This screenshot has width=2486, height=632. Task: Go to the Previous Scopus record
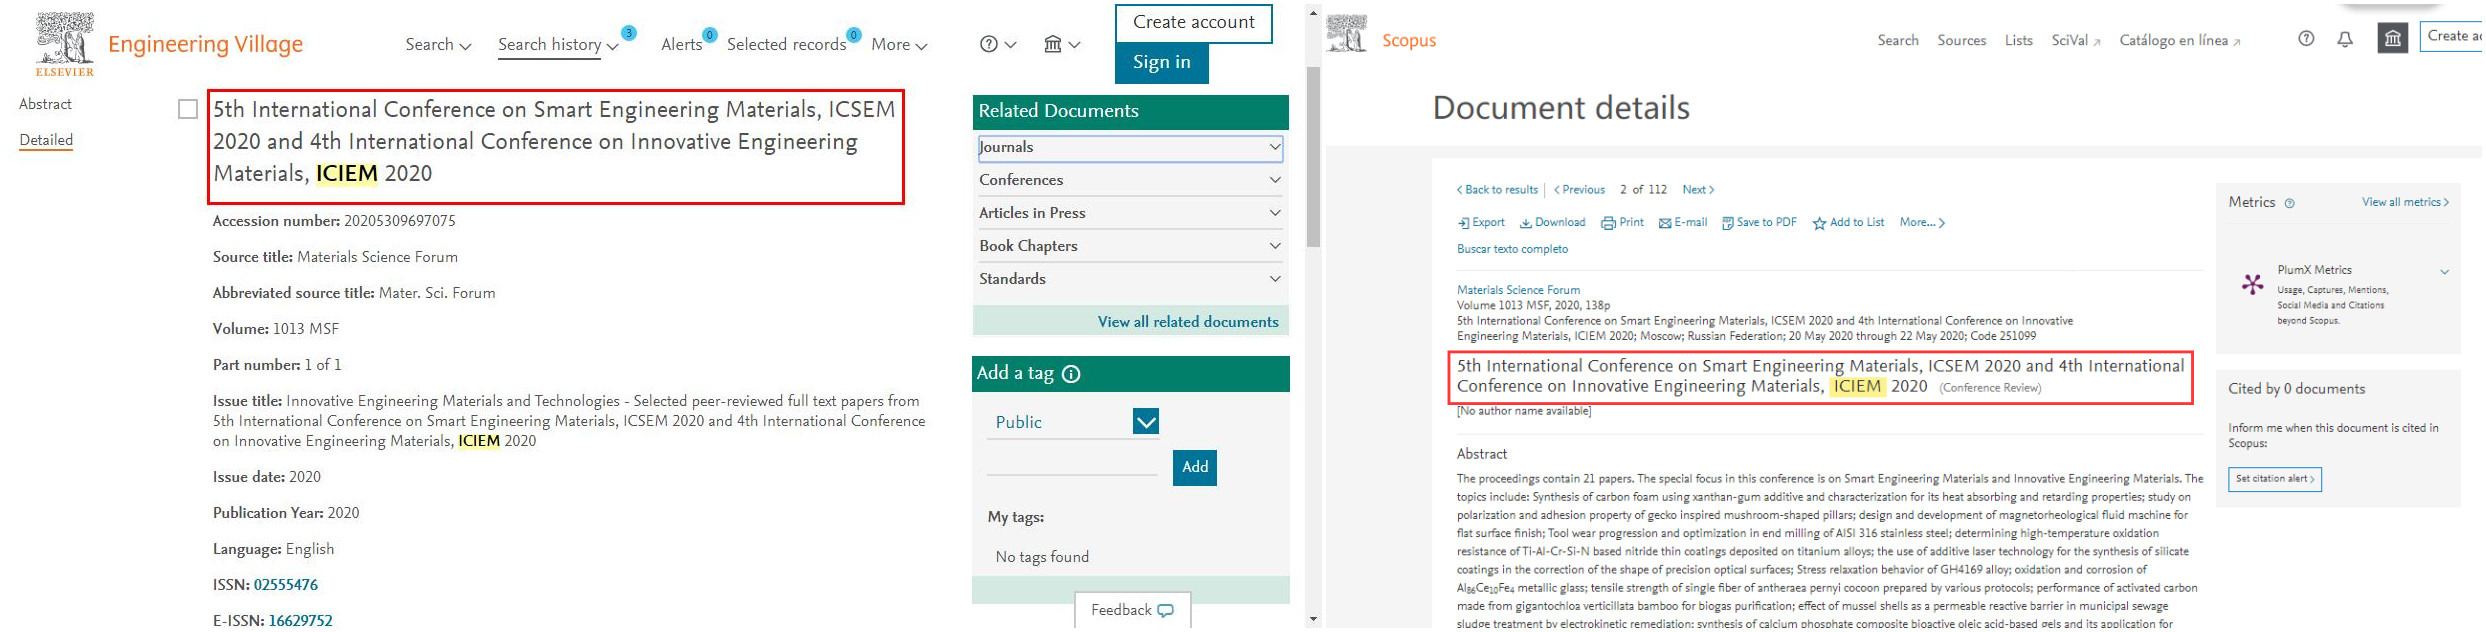point(1579,190)
